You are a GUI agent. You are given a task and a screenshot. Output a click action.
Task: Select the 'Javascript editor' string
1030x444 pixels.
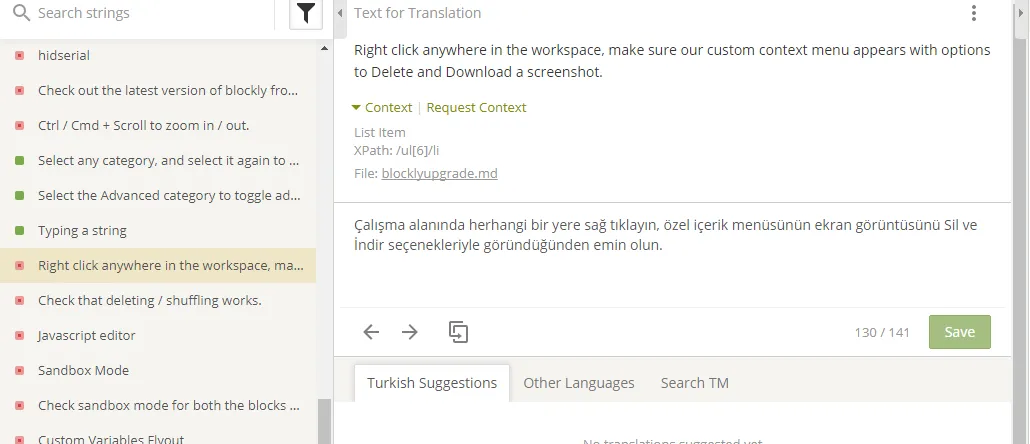158,336
